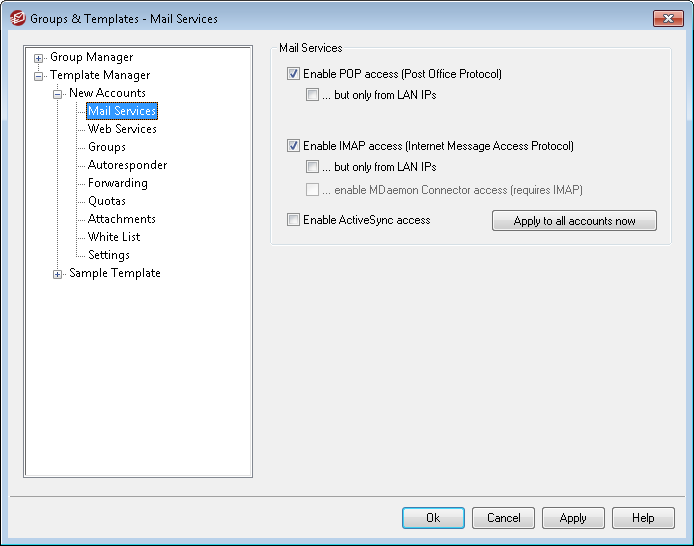Collapse the New Accounts tree node
This screenshot has height=546, width=694.
tap(58, 94)
